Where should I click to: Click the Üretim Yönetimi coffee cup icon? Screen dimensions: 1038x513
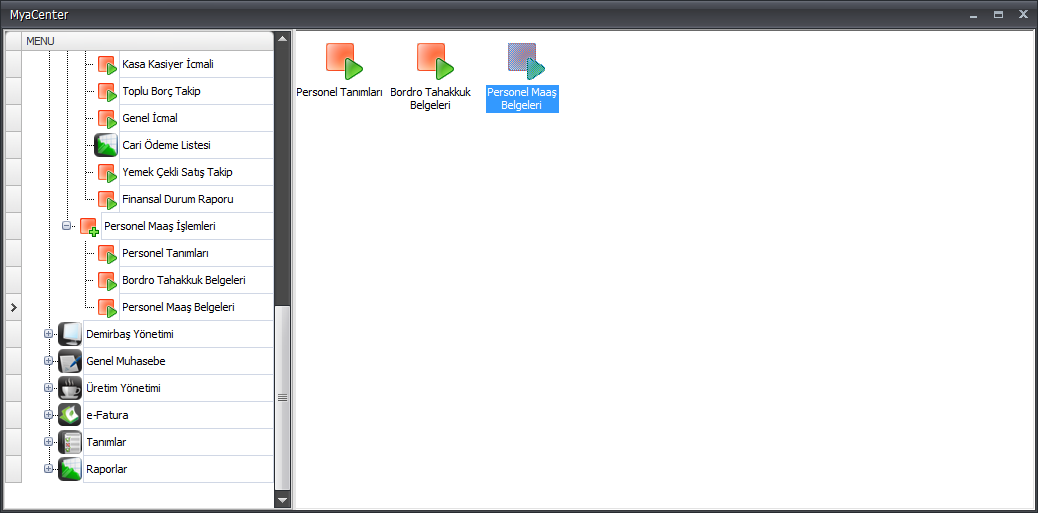click(x=70, y=388)
